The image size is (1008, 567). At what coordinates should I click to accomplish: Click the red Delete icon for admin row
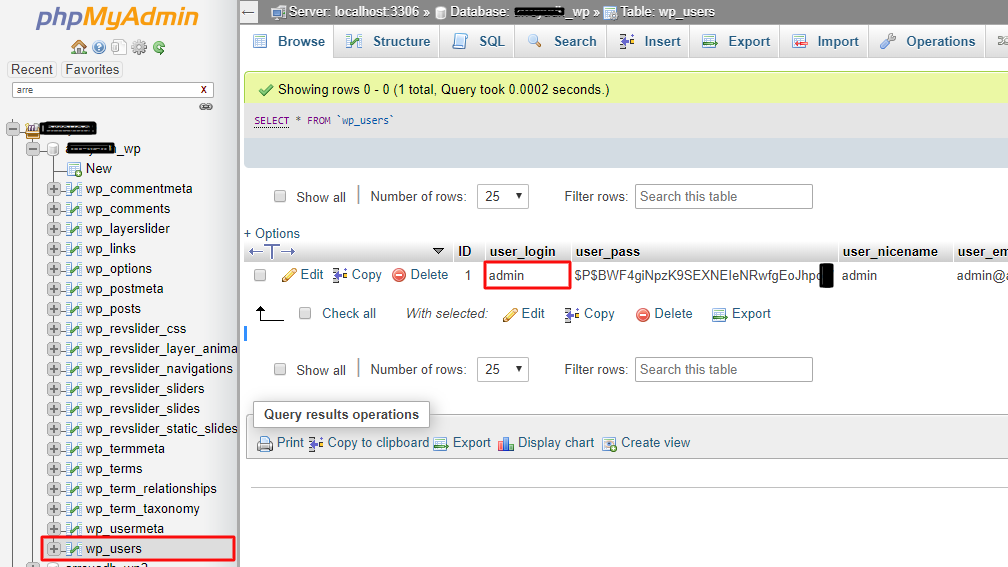point(399,275)
